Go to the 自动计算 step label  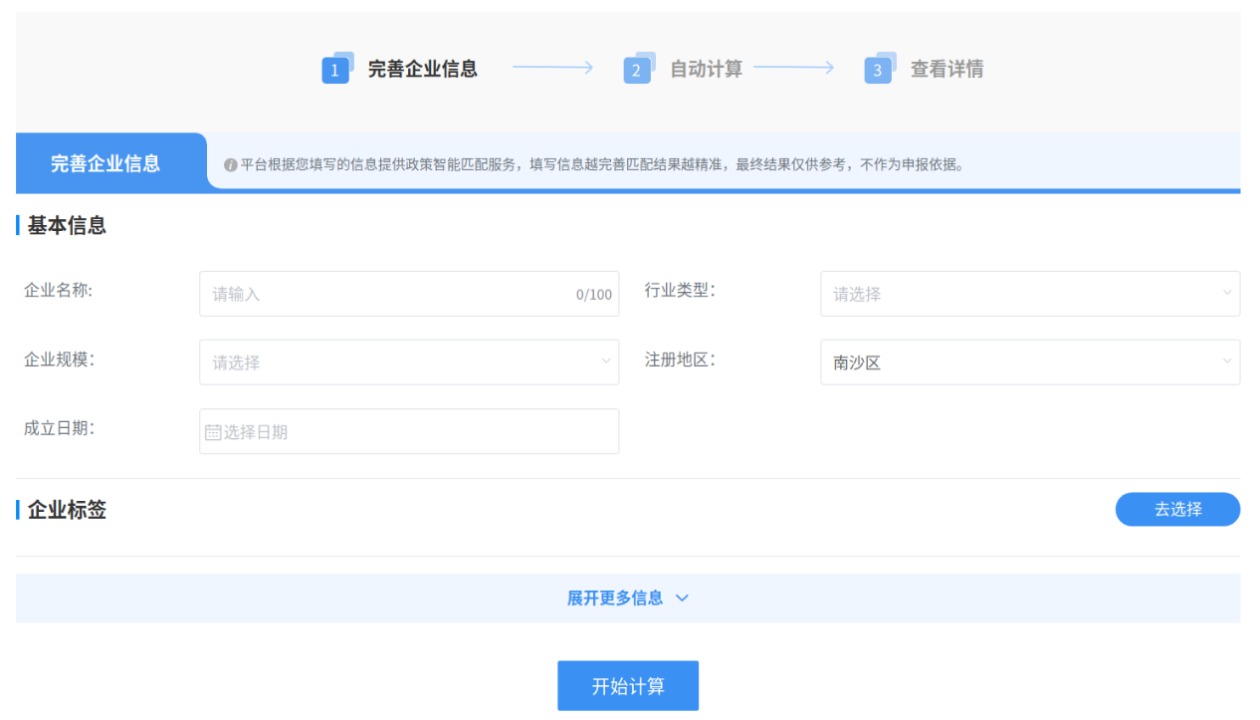pyautogui.click(x=706, y=69)
